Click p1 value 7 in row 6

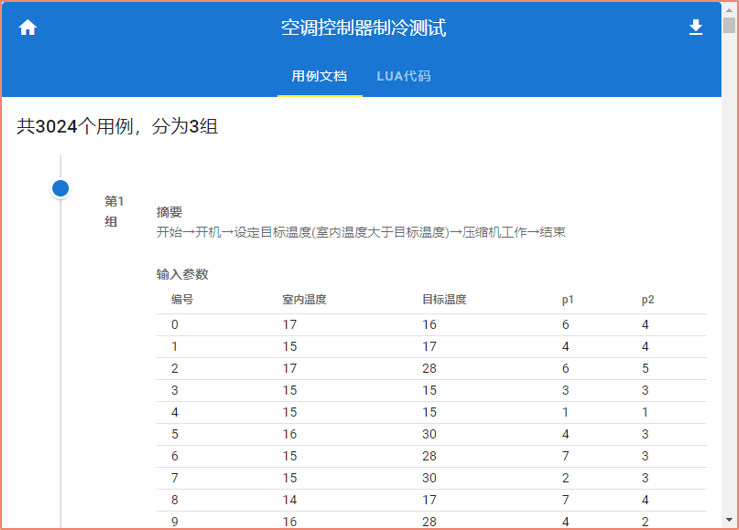pyautogui.click(x=566, y=456)
